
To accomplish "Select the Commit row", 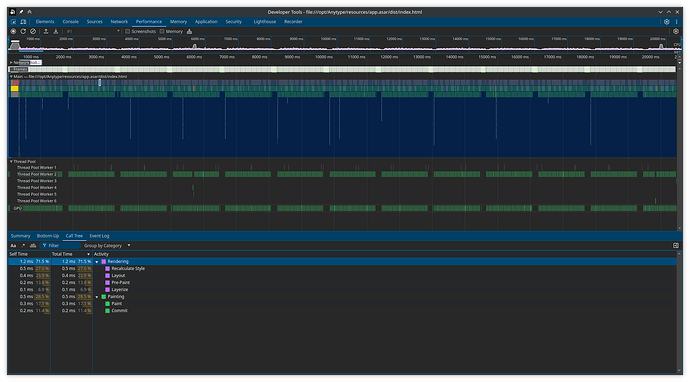I will 342,311.
